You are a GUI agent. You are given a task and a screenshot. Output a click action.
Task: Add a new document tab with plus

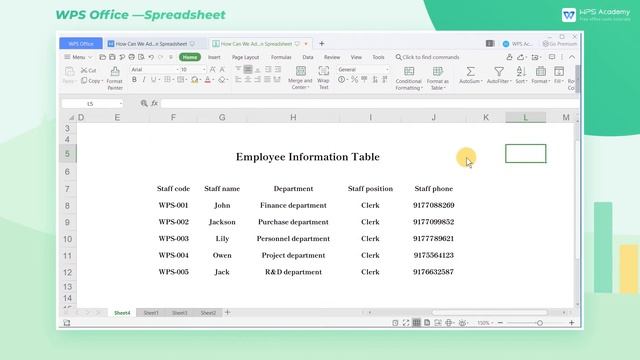tap(322, 43)
